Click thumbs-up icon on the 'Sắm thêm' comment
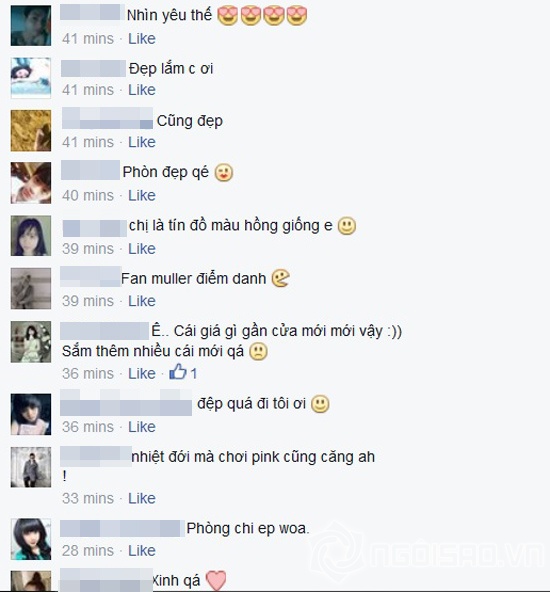 tap(178, 372)
